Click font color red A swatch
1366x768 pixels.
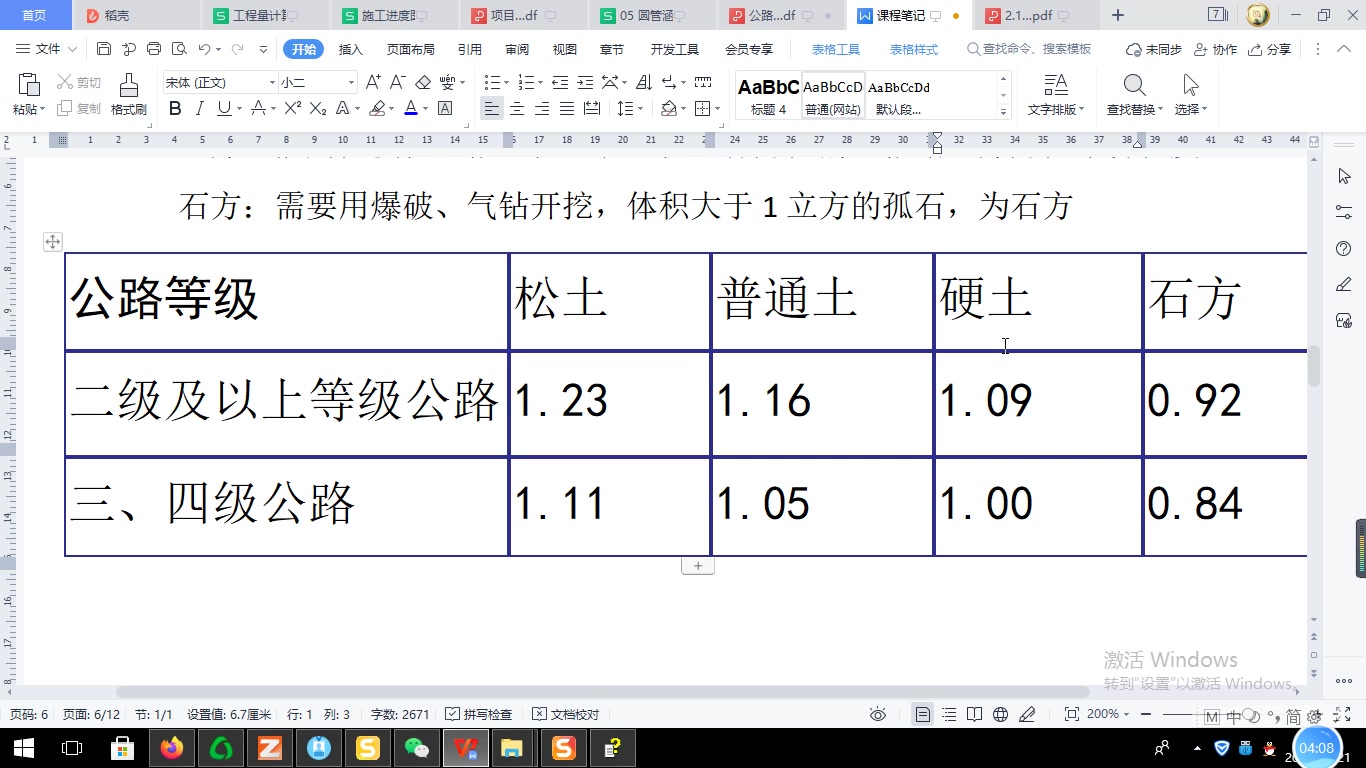coord(410,109)
